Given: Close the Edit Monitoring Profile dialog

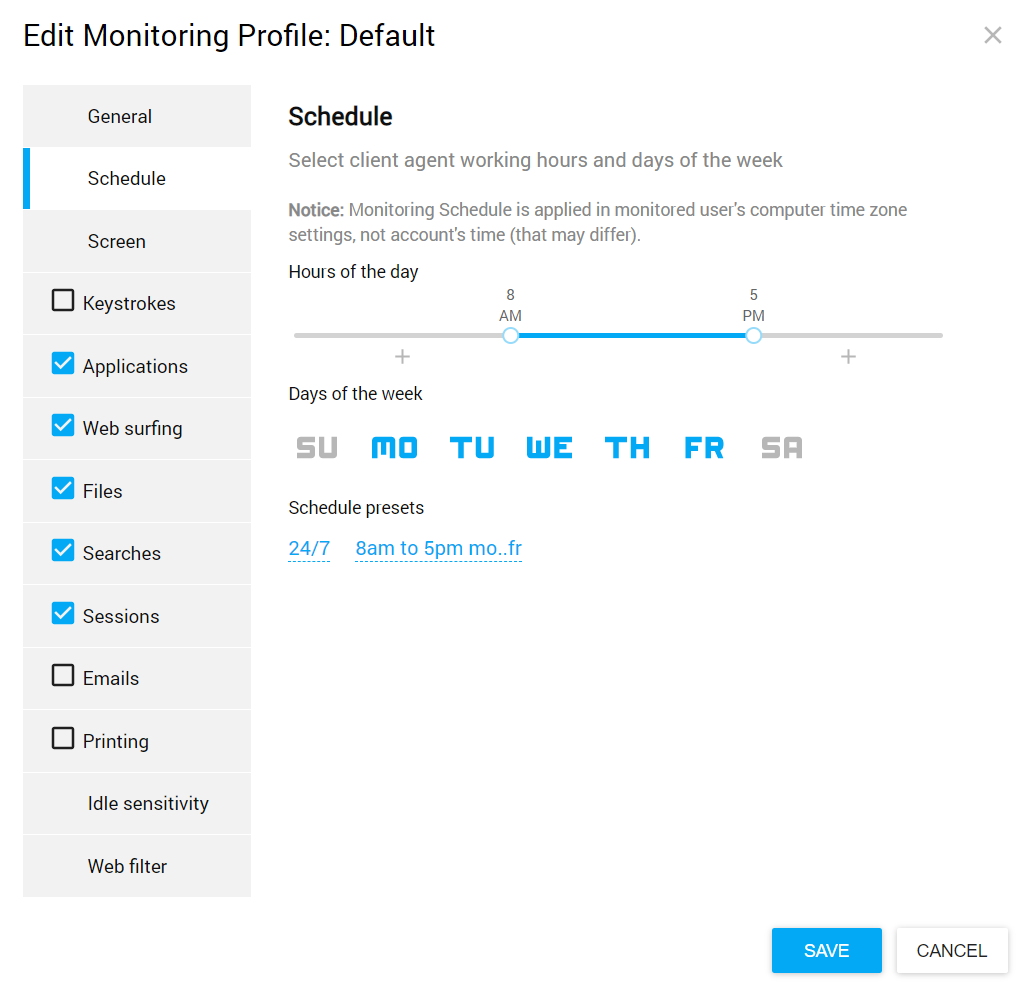Looking at the screenshot, I should click(x=992, y=36).
